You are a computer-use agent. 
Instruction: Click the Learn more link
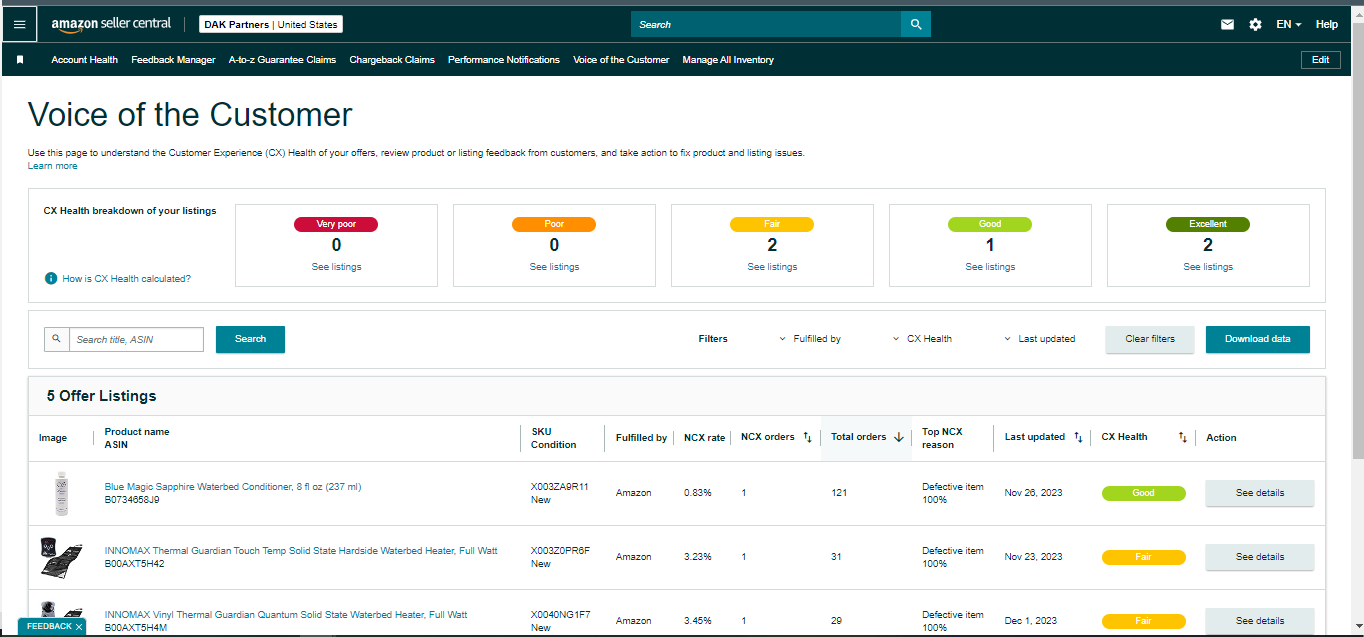[53, 166]
